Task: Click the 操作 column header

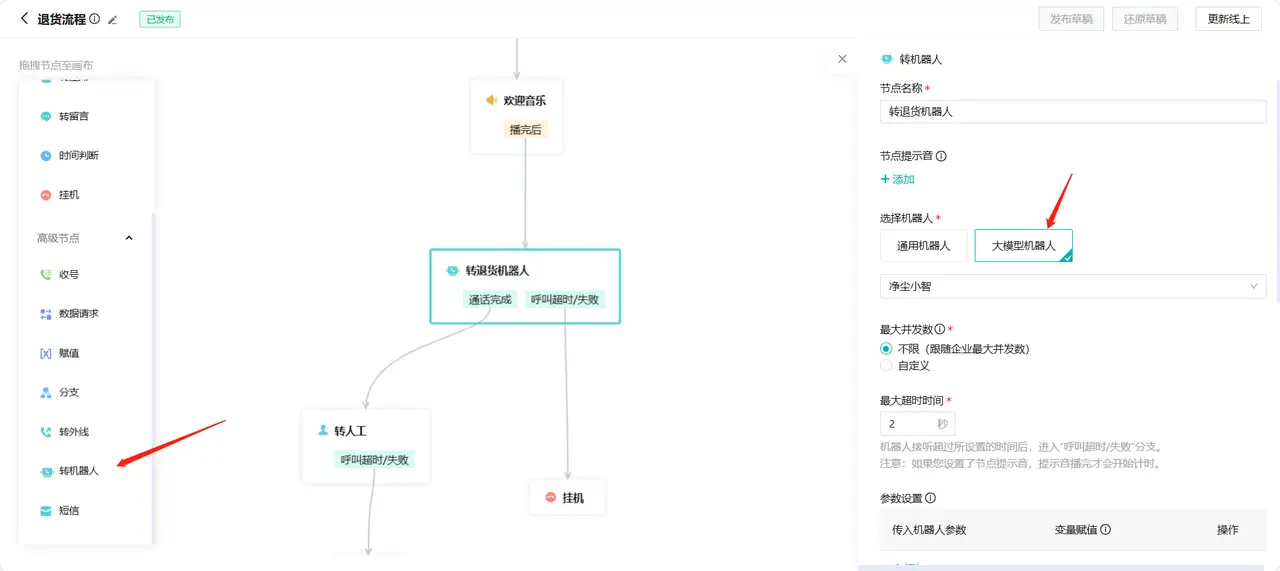Action: click(x=1227, y=530)
